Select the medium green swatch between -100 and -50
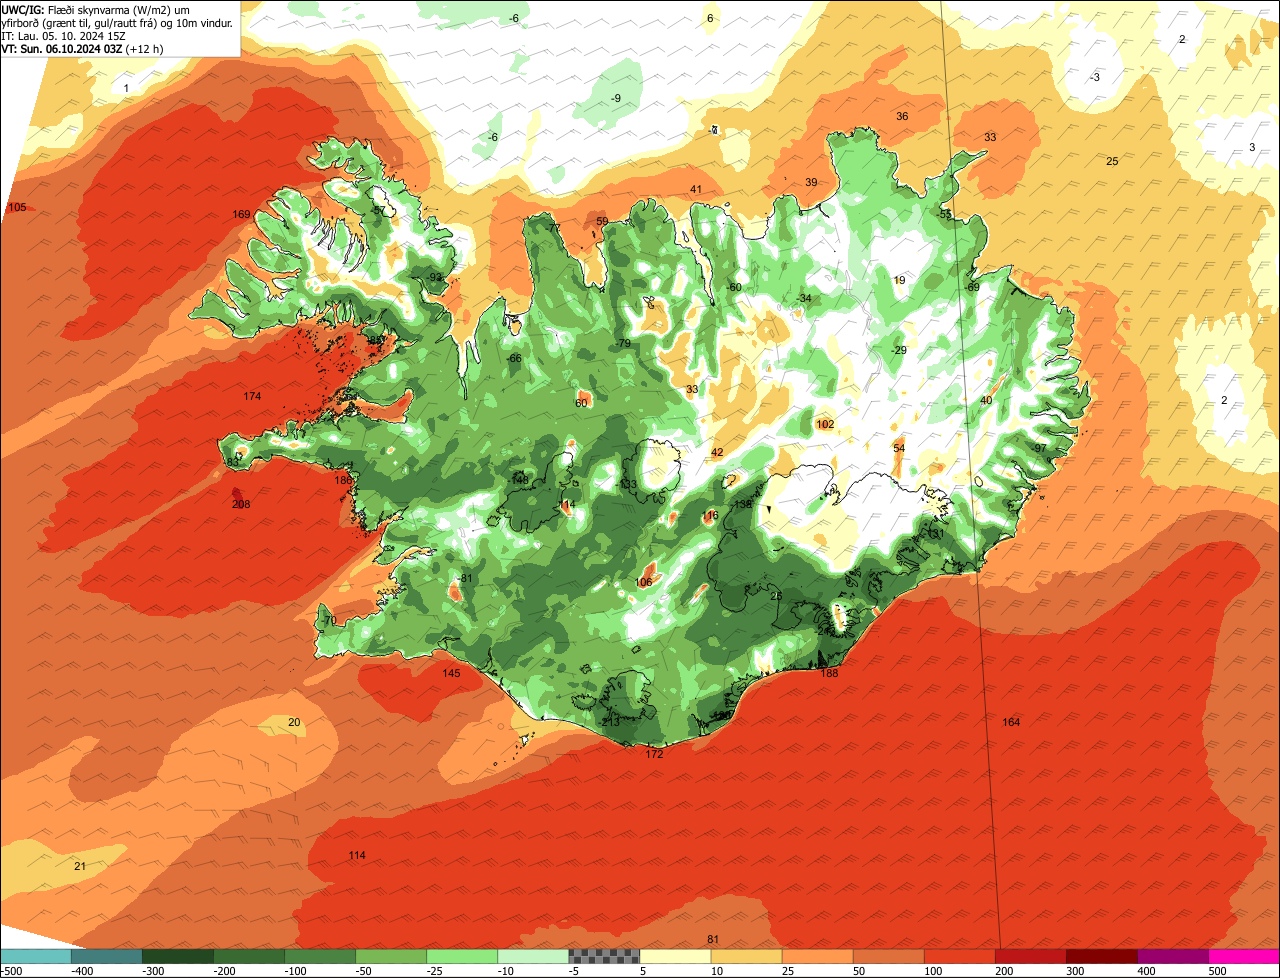This screenshot has width=1280, height=978. pos(320,956)
